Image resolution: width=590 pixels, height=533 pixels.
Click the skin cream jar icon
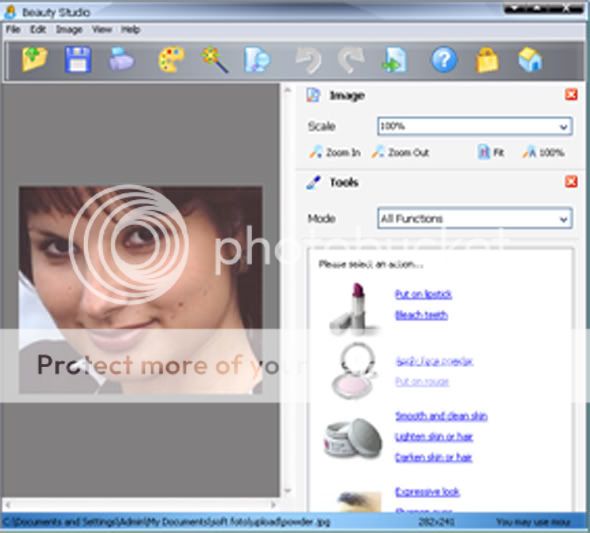pyautogui.click(x=353, y=438)
